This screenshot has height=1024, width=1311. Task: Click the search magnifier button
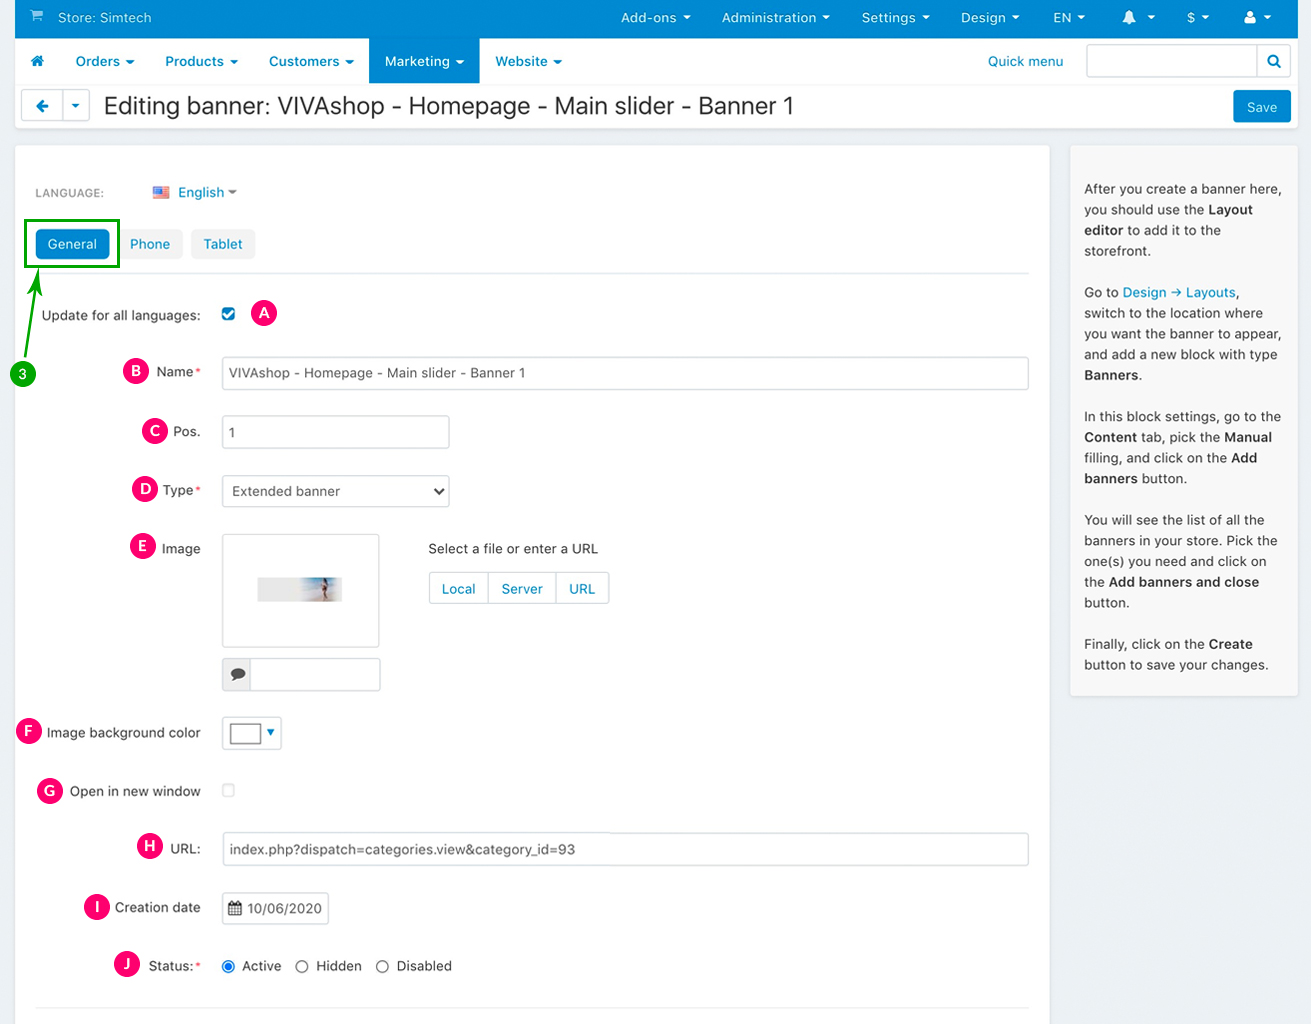(x=1273, y=61)
